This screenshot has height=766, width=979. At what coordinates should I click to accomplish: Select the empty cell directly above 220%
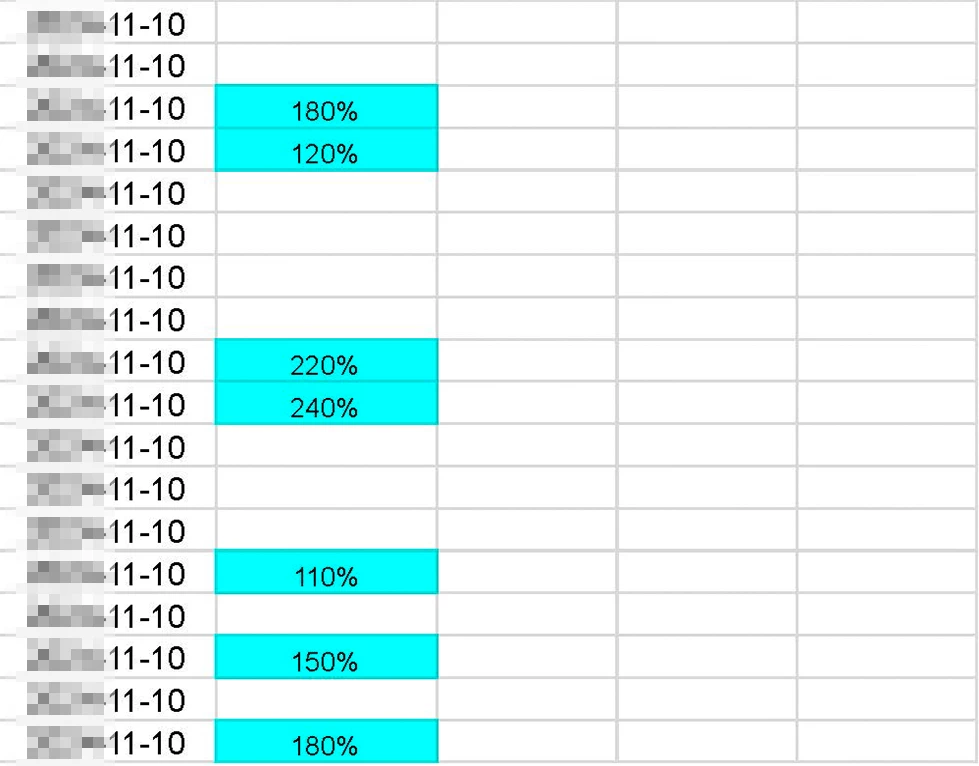[326, 318]
